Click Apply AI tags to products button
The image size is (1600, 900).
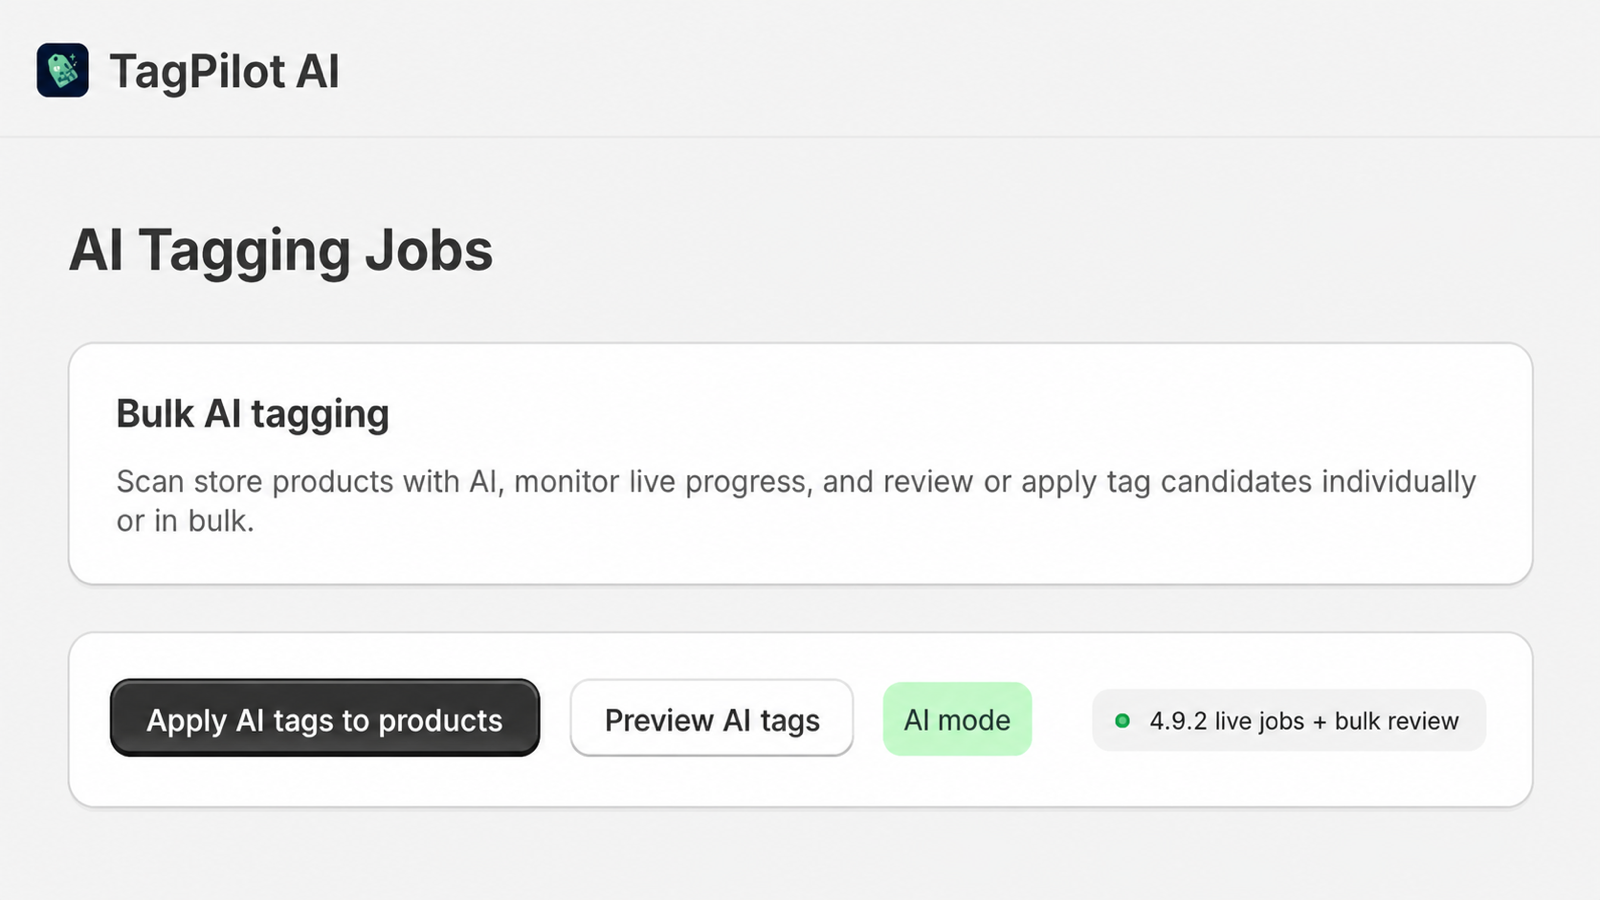point(325,718)
